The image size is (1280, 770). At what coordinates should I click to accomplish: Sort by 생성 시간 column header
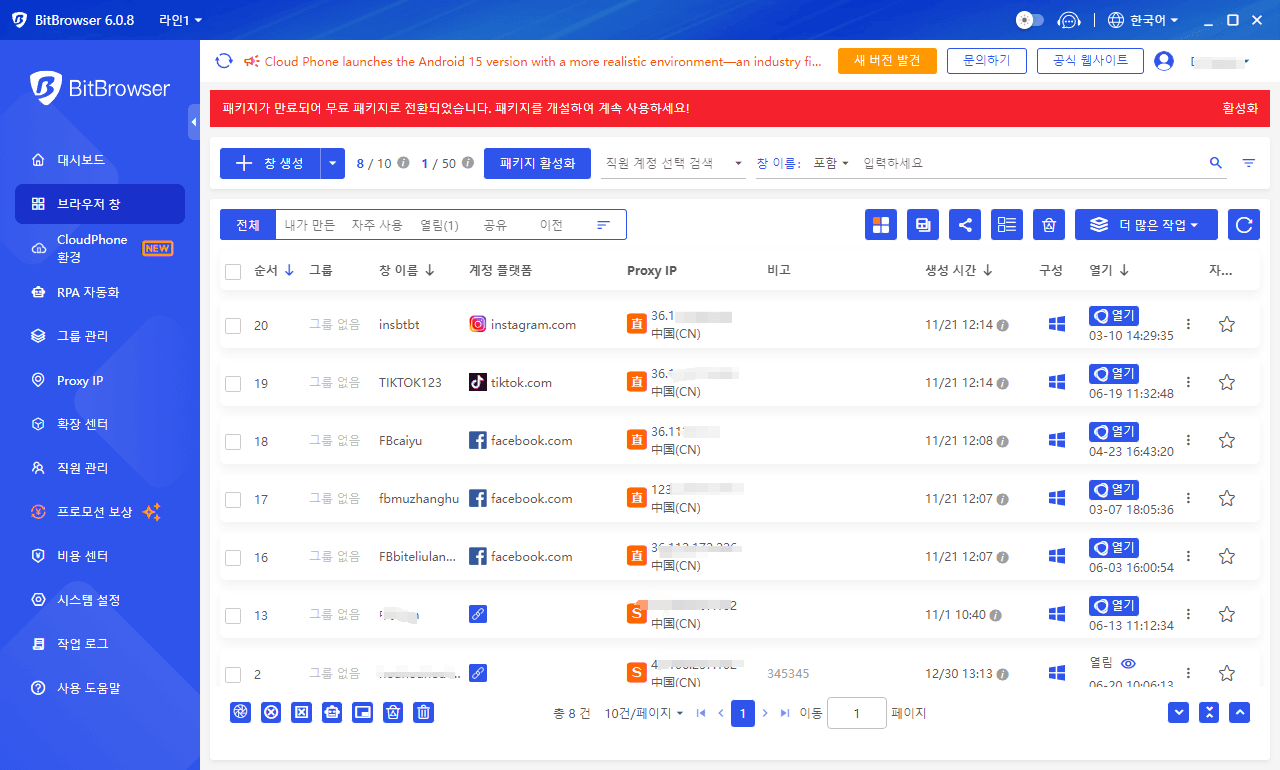coord(959,270)
